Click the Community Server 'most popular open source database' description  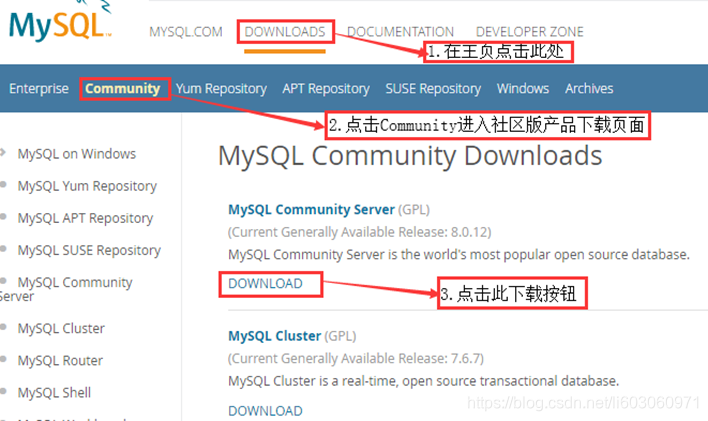459,255
